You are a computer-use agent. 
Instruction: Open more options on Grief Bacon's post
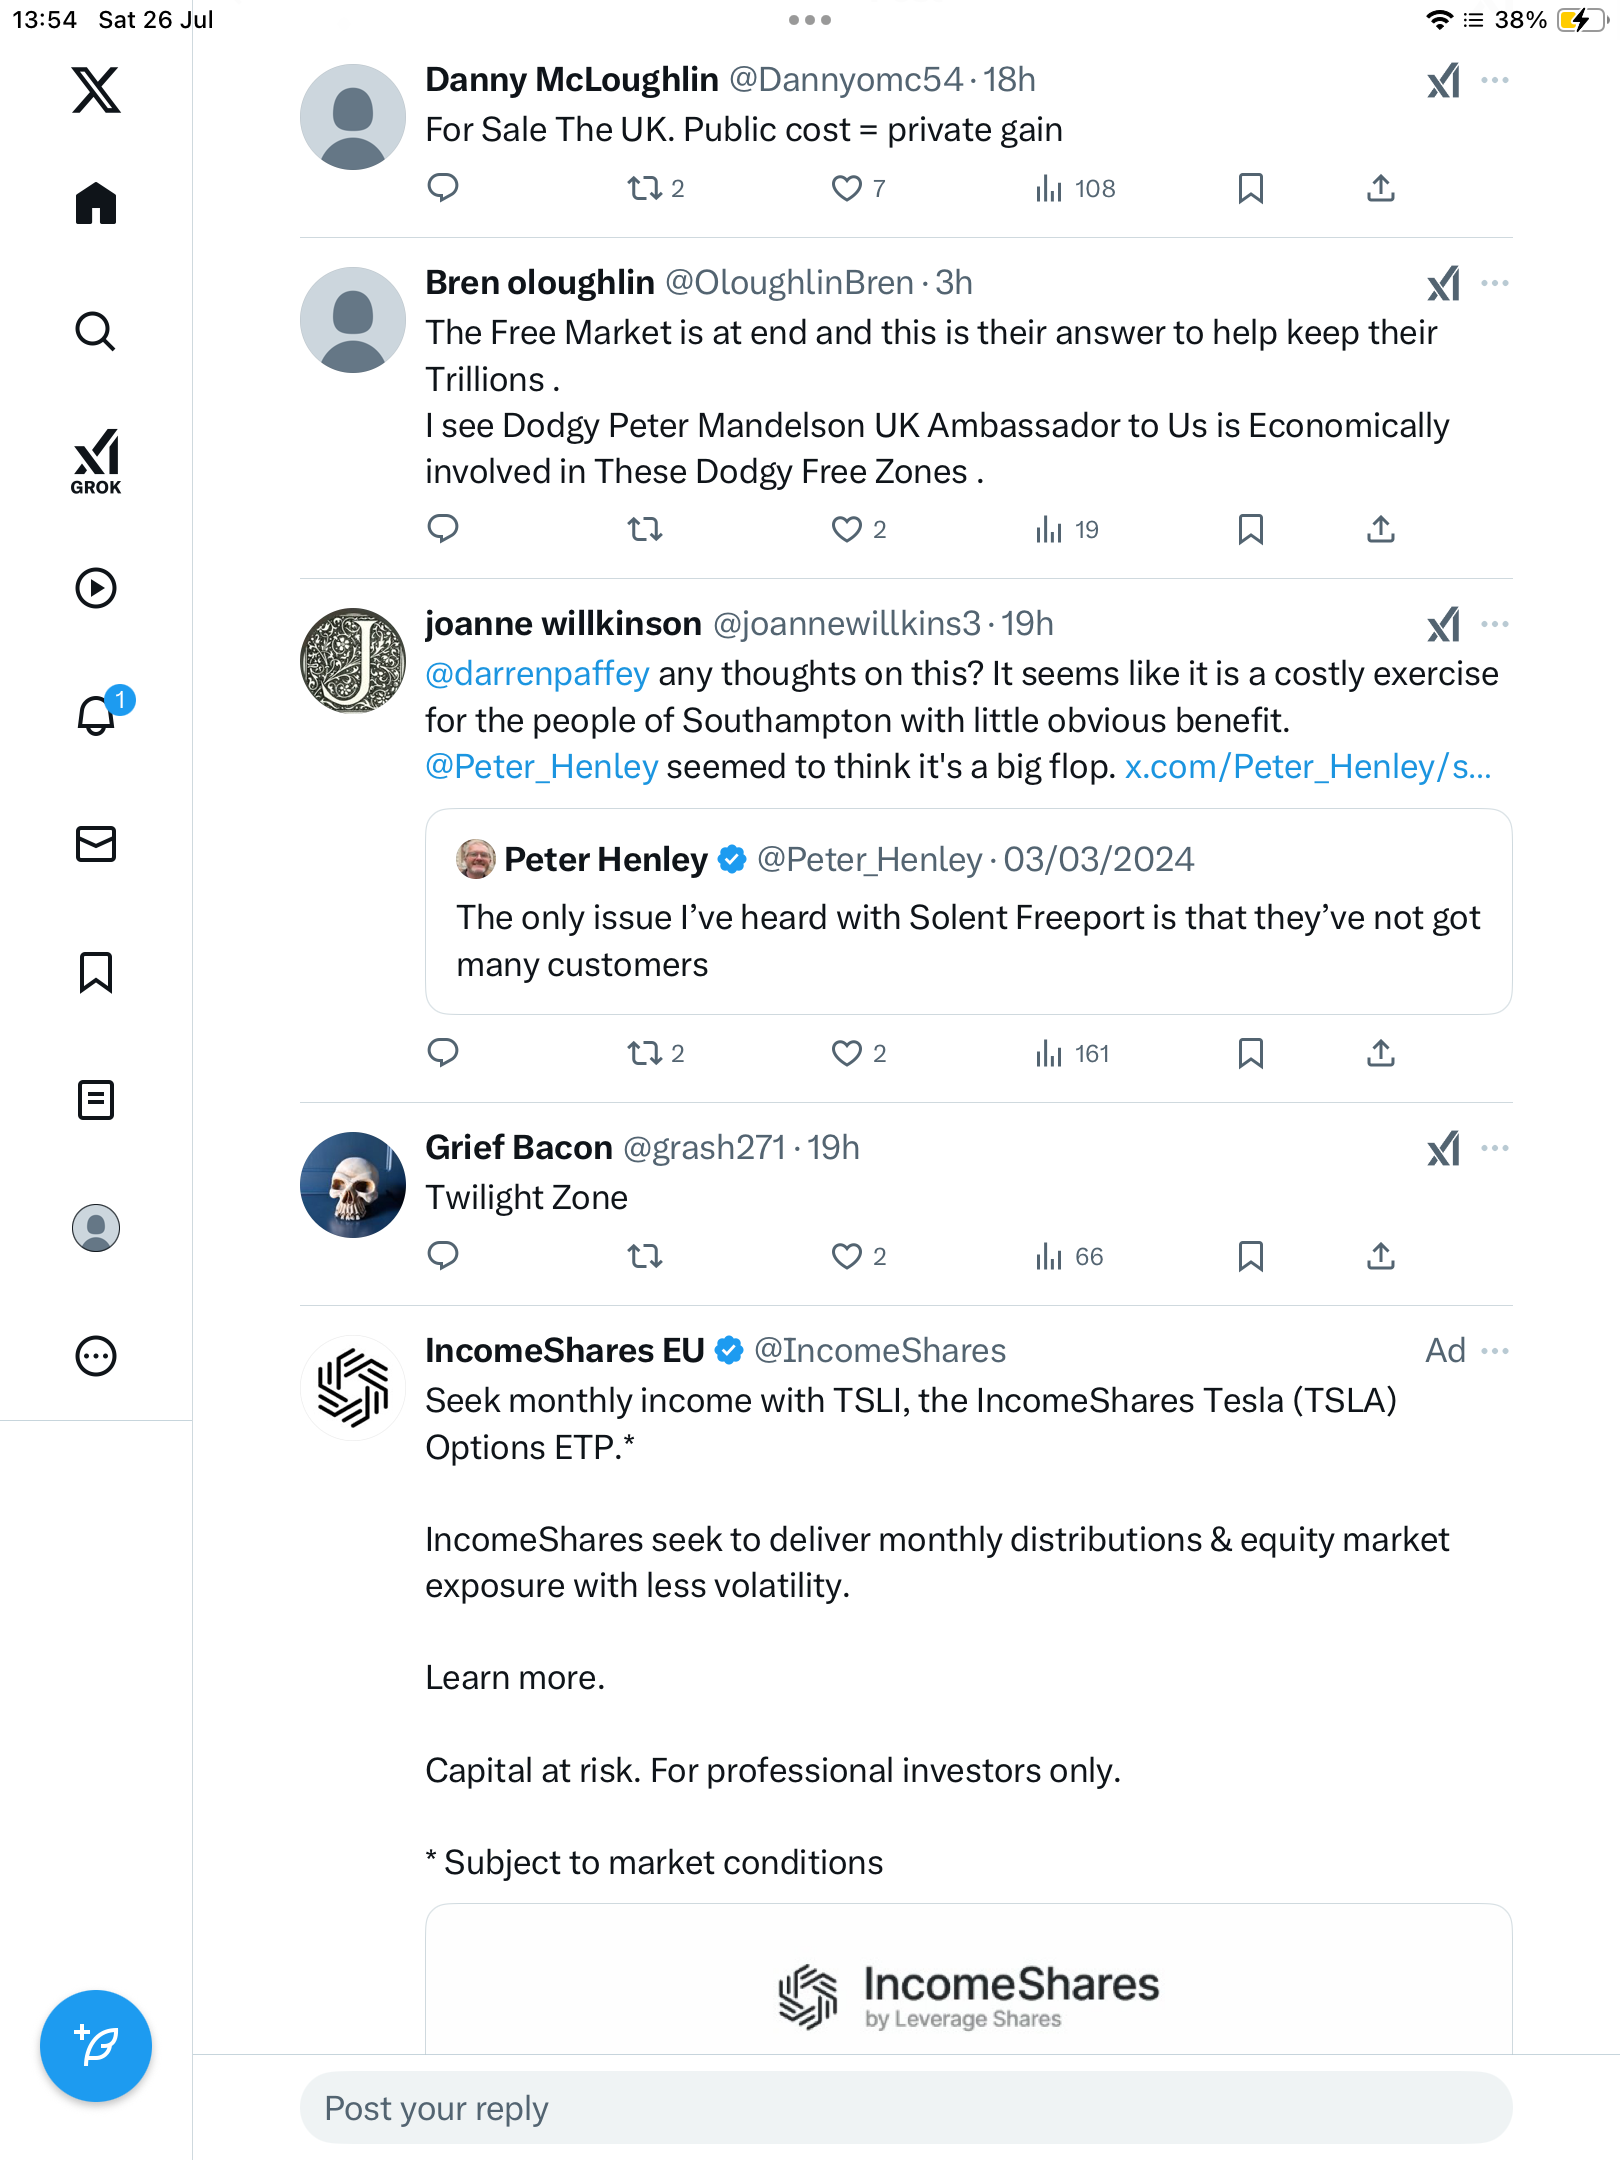coord(1495,1148)
